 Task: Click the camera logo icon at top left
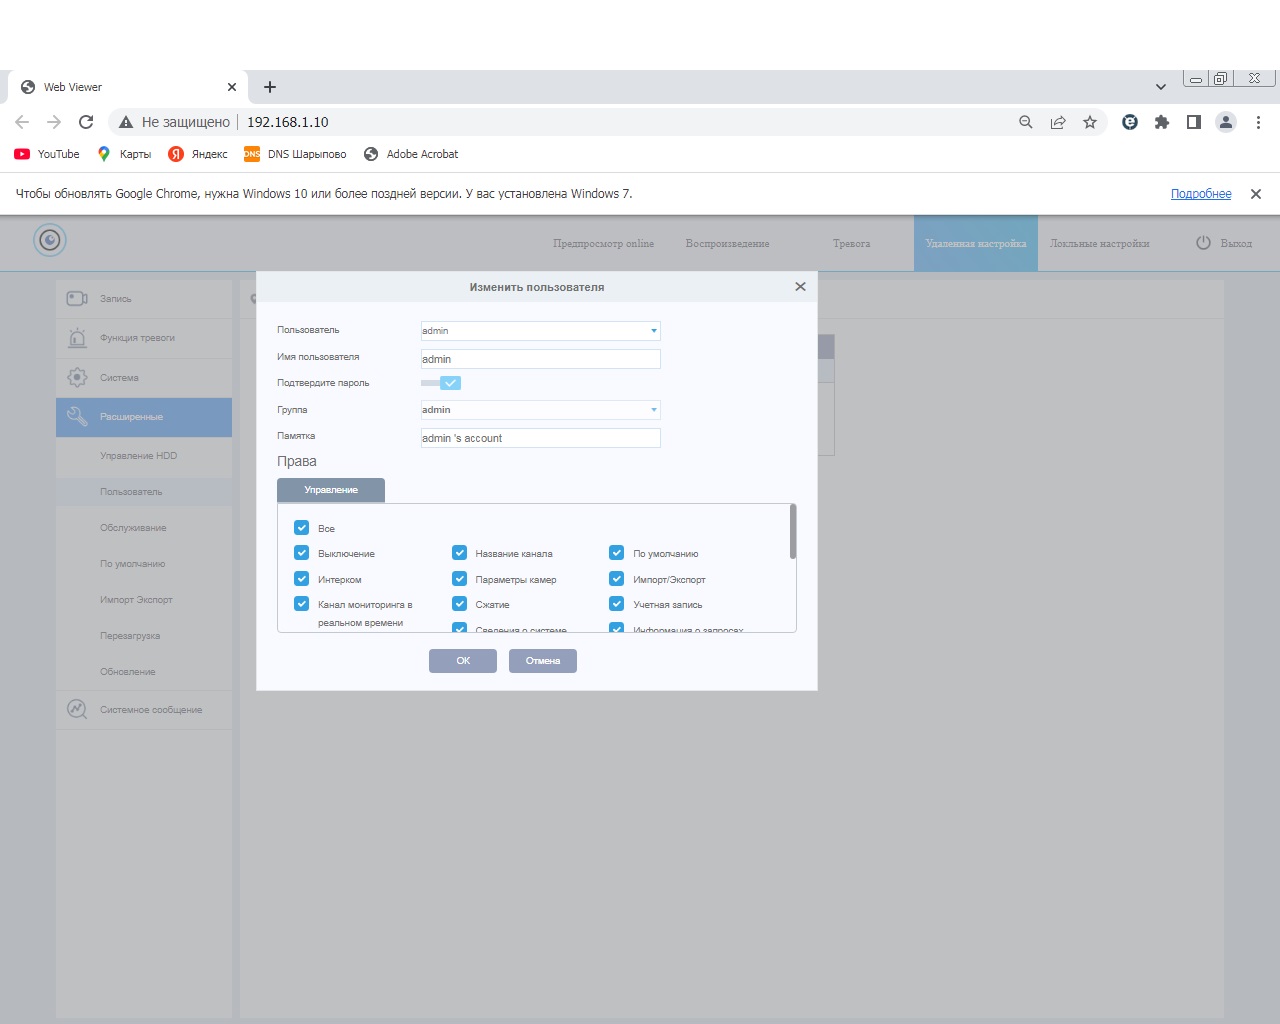pos(49,240)
